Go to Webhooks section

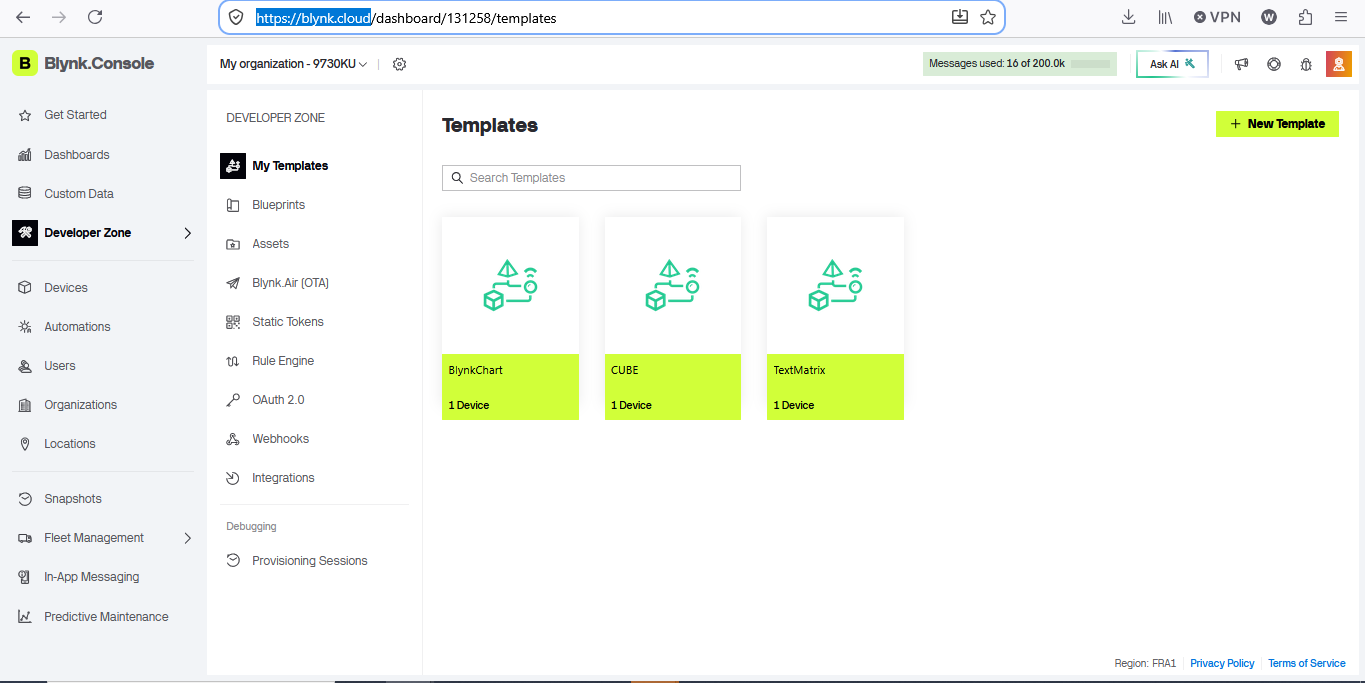coord(281,439)
